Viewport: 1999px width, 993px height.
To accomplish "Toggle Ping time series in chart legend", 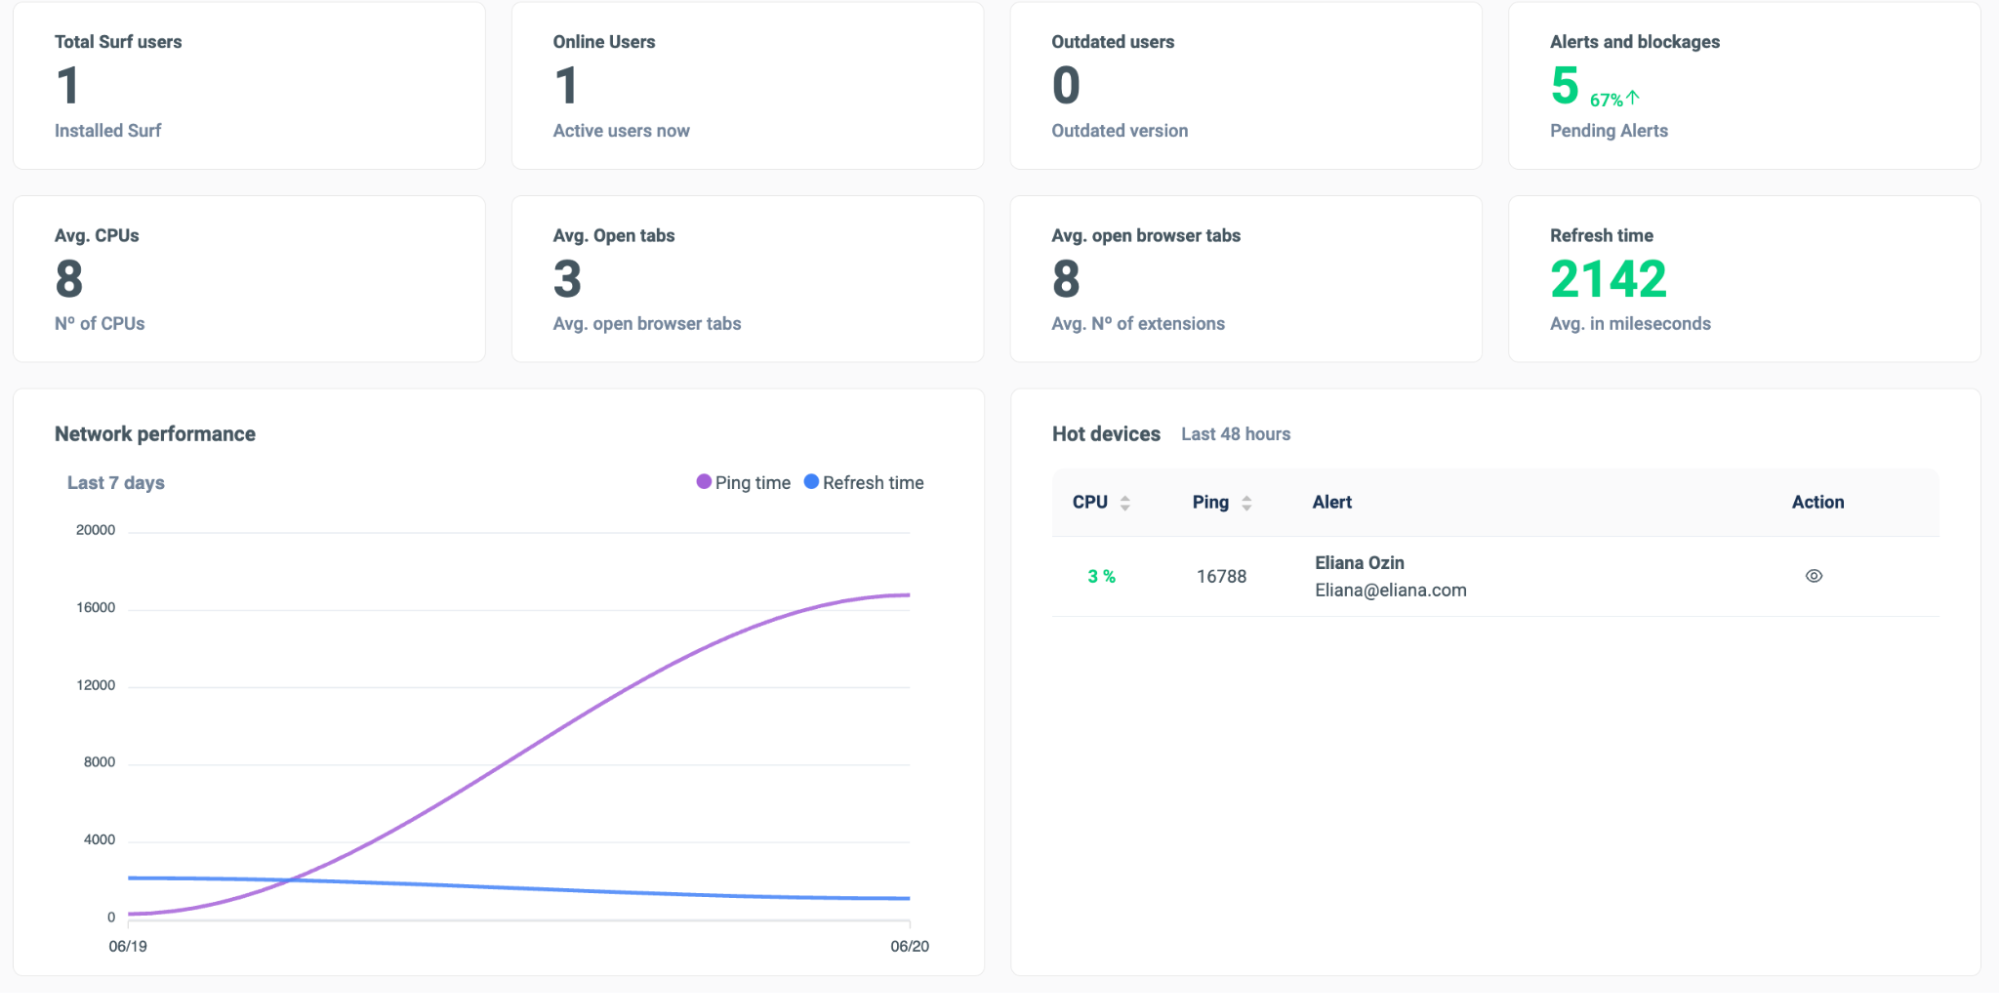I will click(x=743, y=483).
